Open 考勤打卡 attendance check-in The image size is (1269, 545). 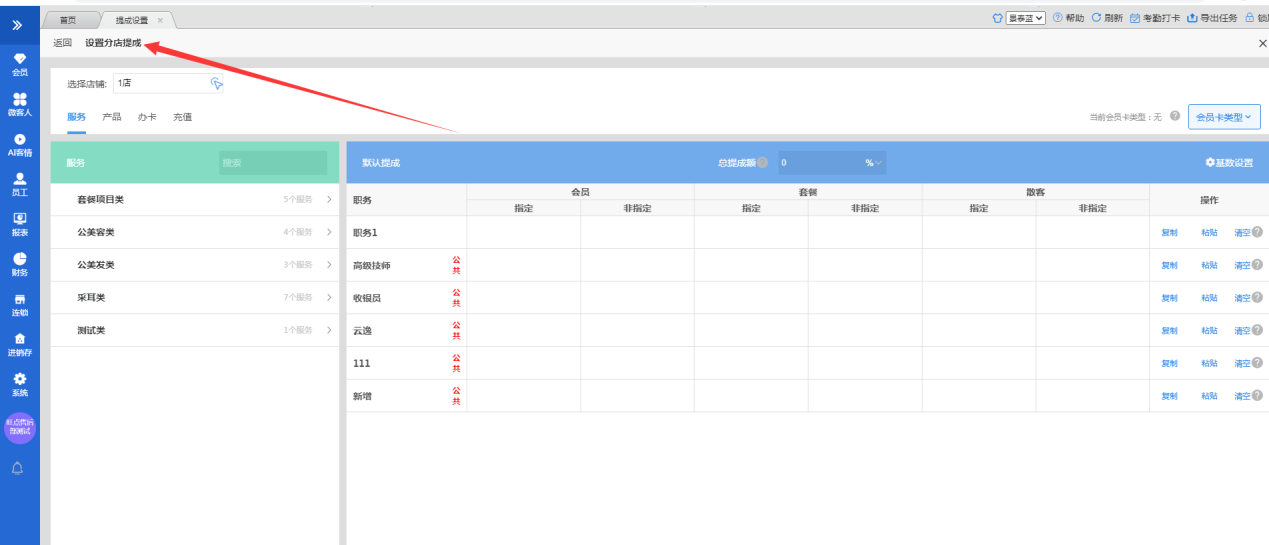coord(1155,18)
